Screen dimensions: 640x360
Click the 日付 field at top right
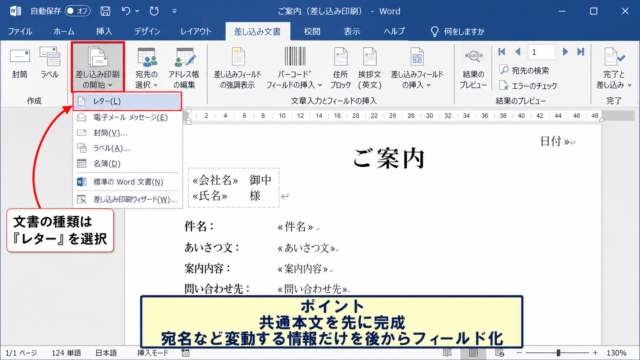tap(555, 141)
